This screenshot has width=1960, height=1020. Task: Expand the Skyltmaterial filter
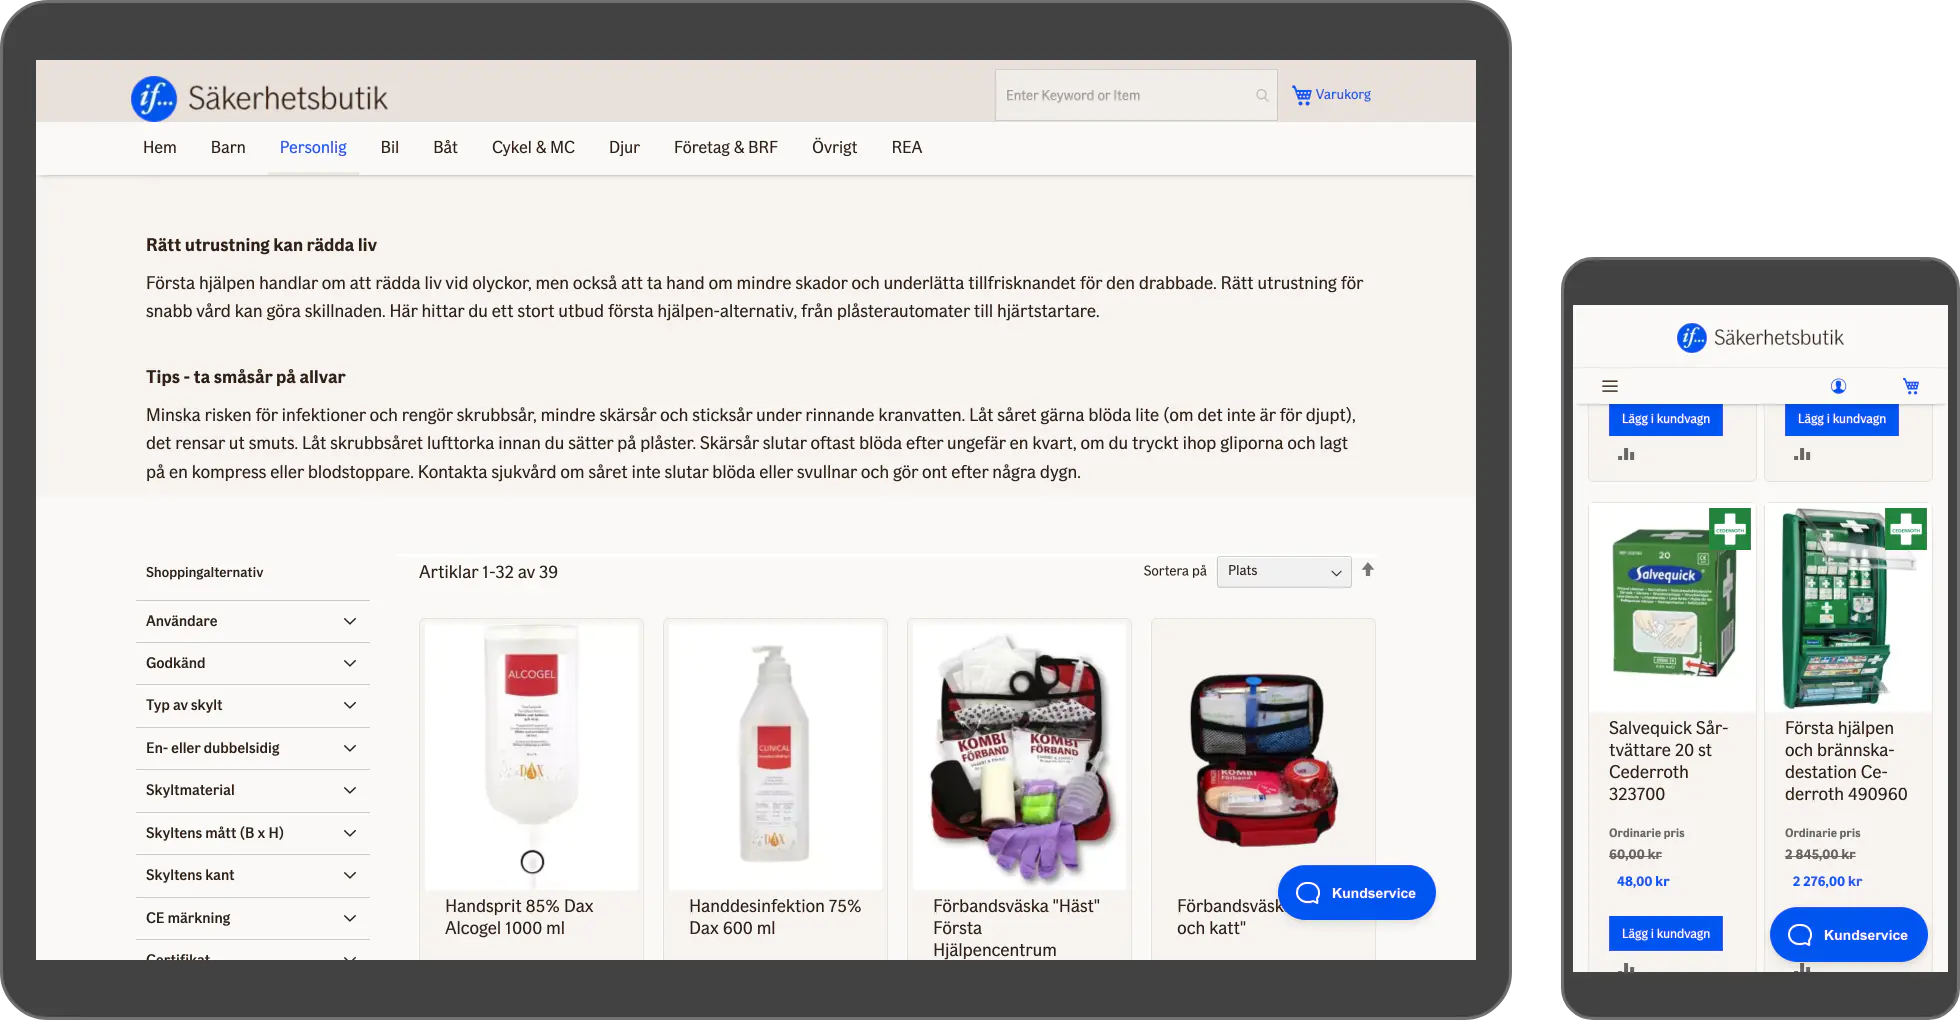(x=252, y=790)
